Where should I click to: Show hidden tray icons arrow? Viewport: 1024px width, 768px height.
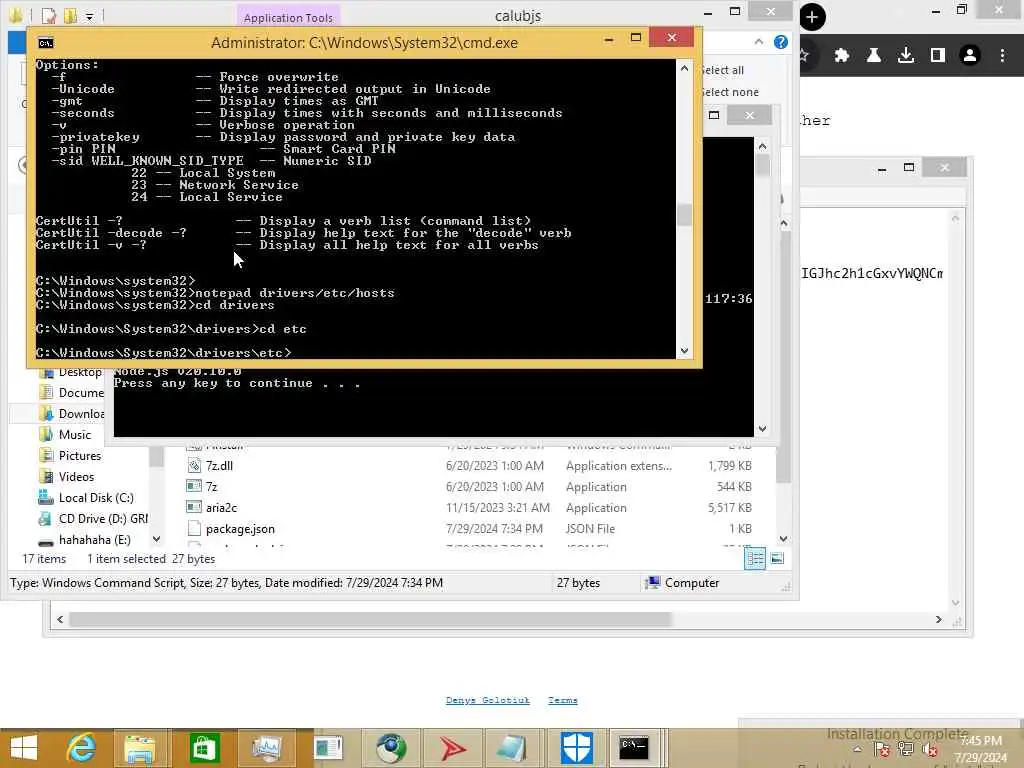(857, 750)
